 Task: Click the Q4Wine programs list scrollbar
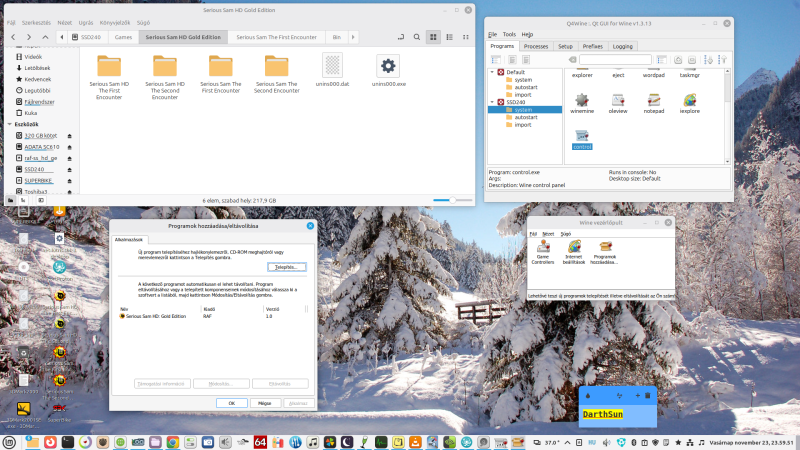click(x=727, y=116)
